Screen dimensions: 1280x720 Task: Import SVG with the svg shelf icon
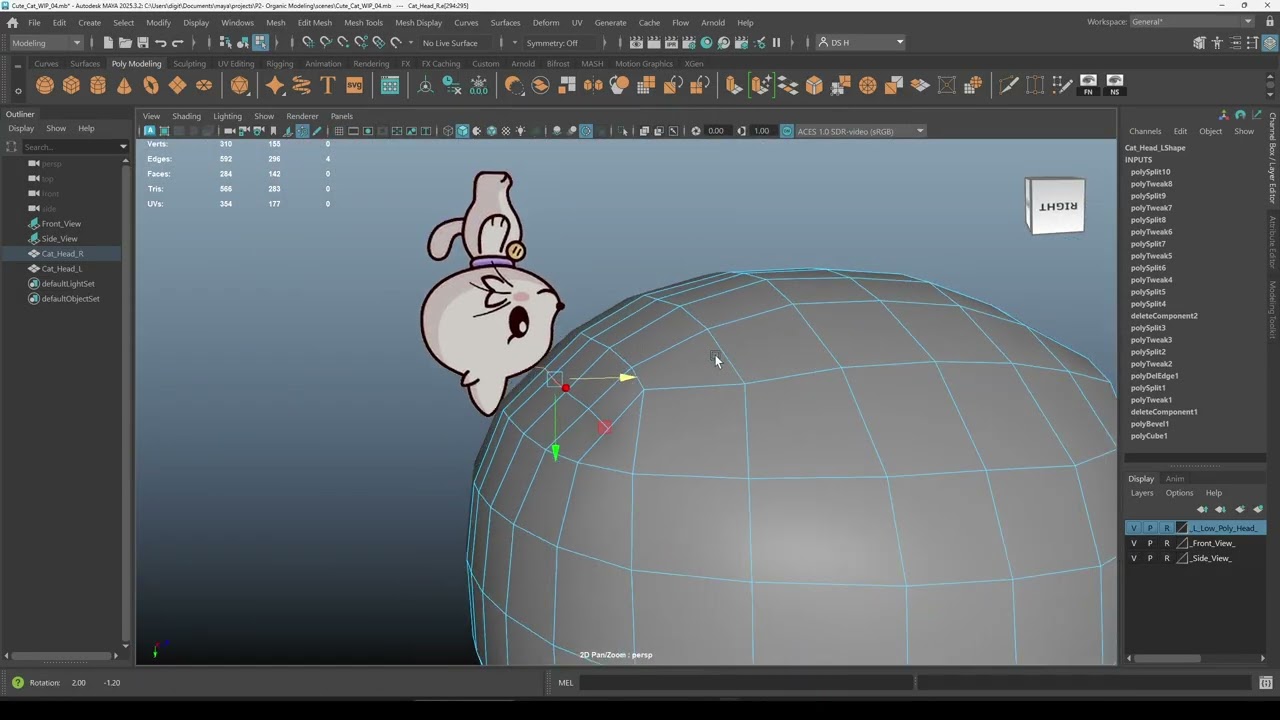[x=354, y=85]
